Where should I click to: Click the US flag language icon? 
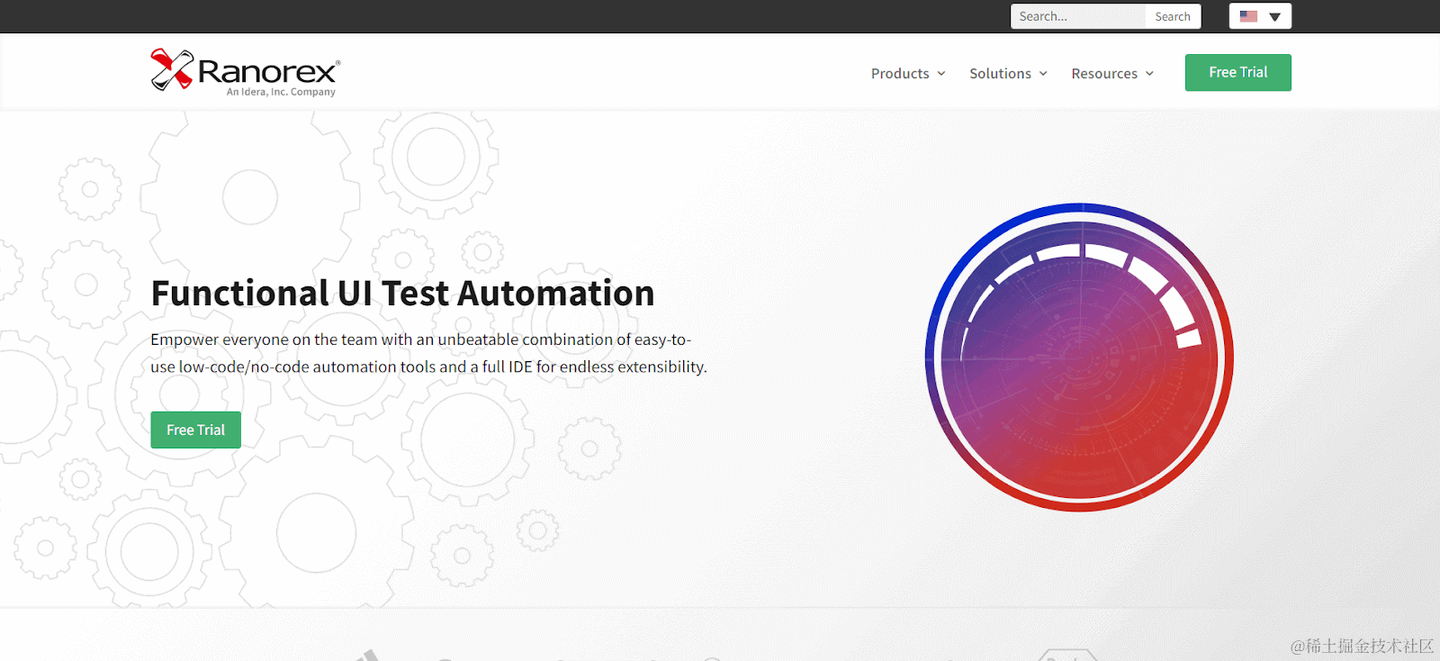[1248, 16]
